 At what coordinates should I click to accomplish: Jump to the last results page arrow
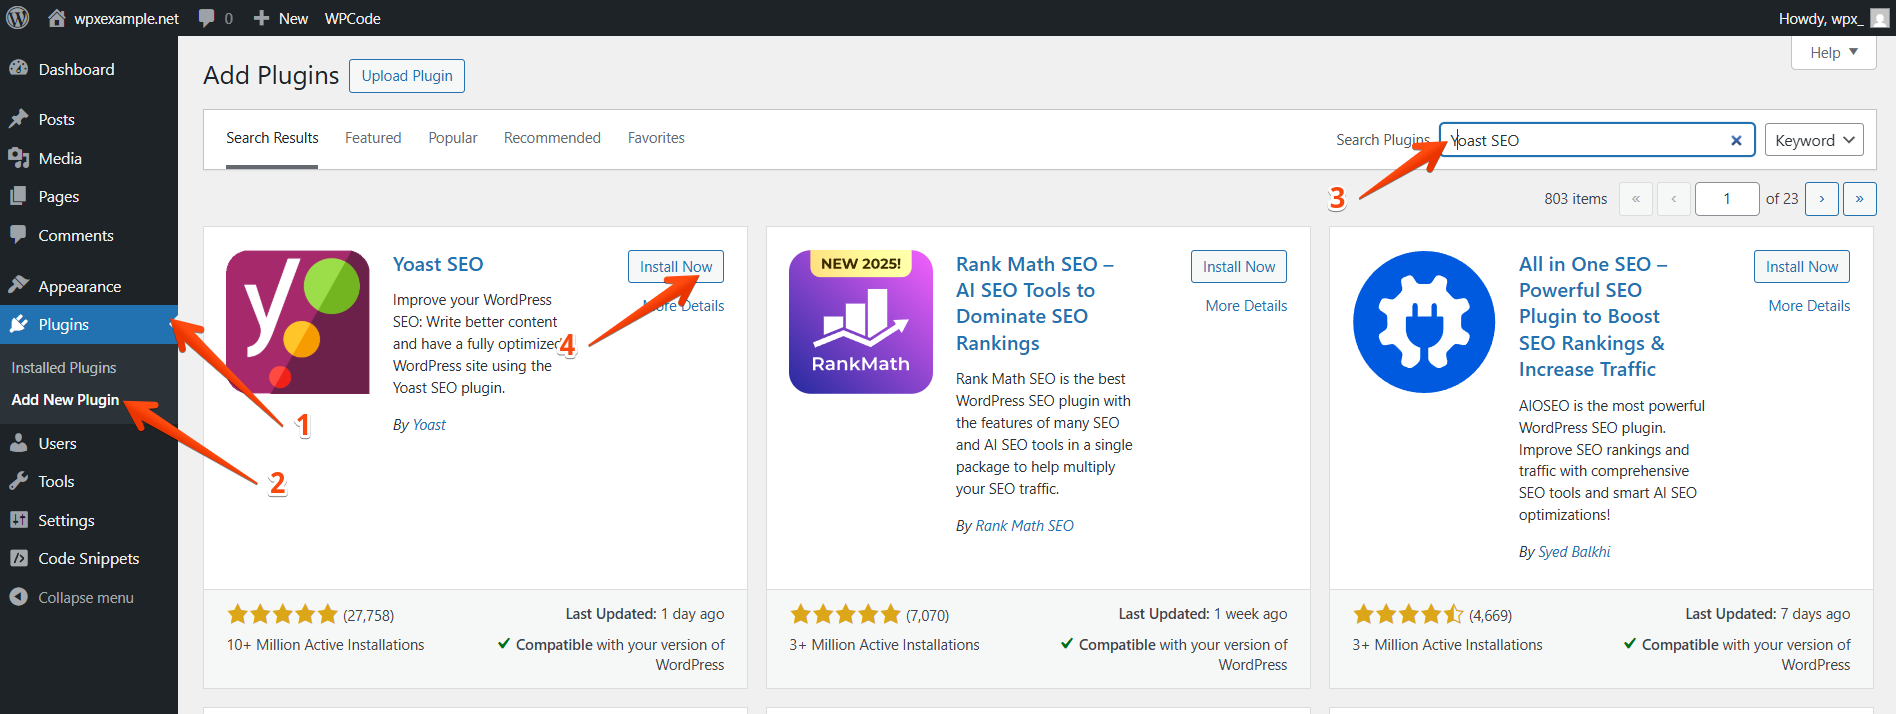coord(1859,199)
